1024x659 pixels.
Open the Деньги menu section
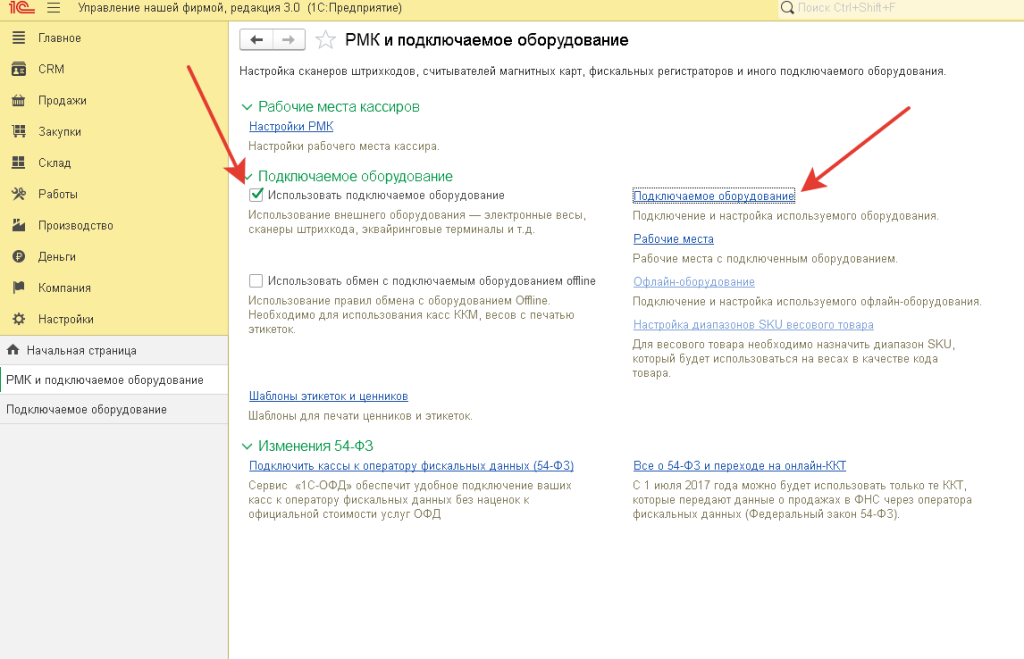pos(114,257)
